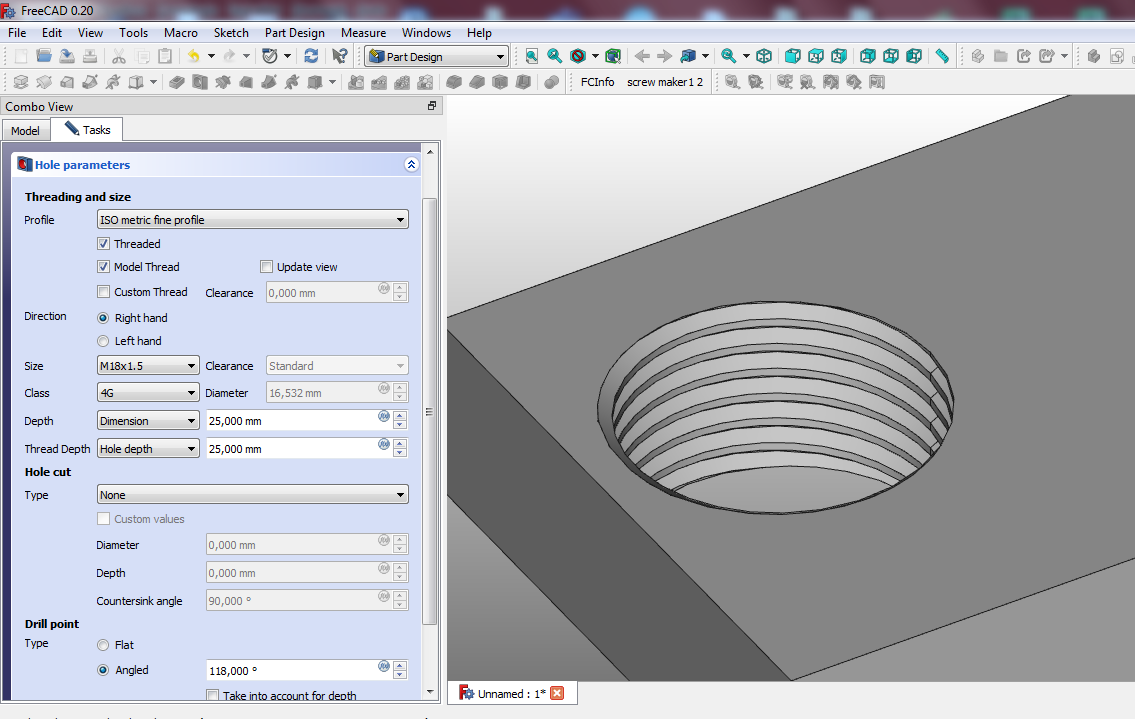1135x719 pixels.
Task: Select the Left hand direction radio button
Action: click(x=104, y=341)
